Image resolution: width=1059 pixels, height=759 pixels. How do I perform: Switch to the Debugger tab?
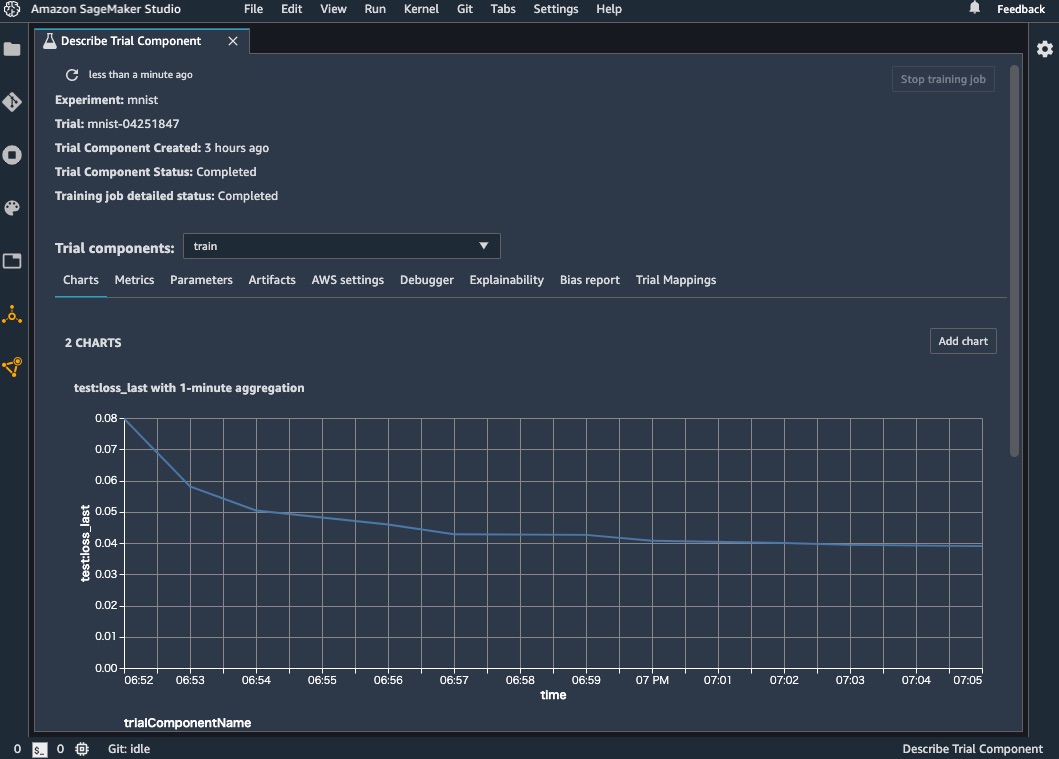(x=427, y=280)
